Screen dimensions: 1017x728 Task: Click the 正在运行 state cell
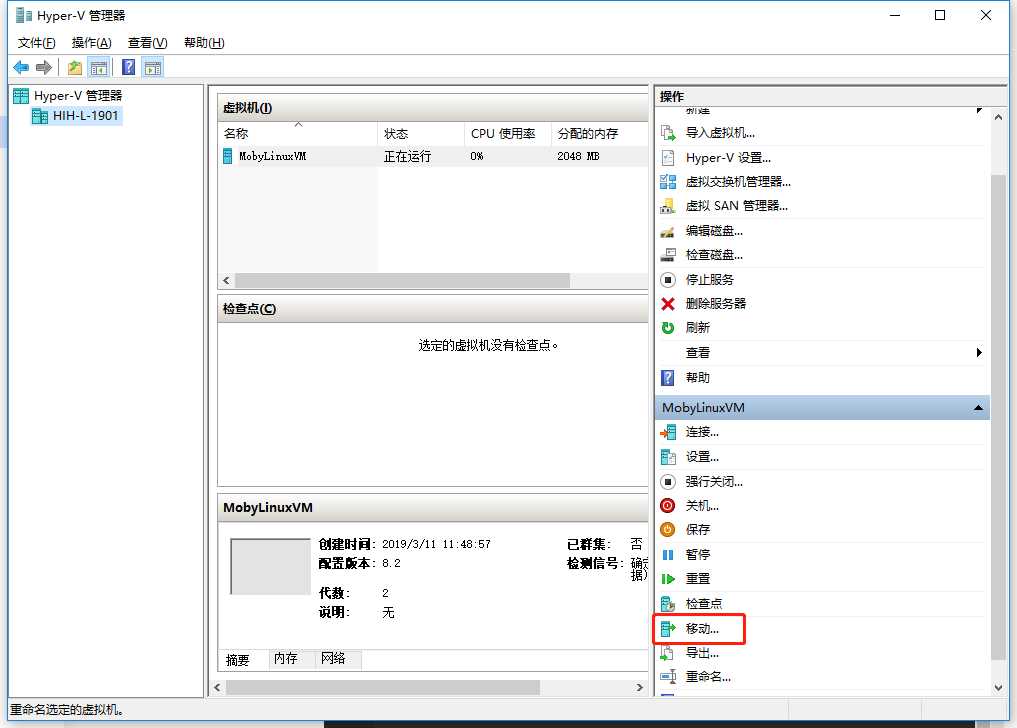coord(407,156)
